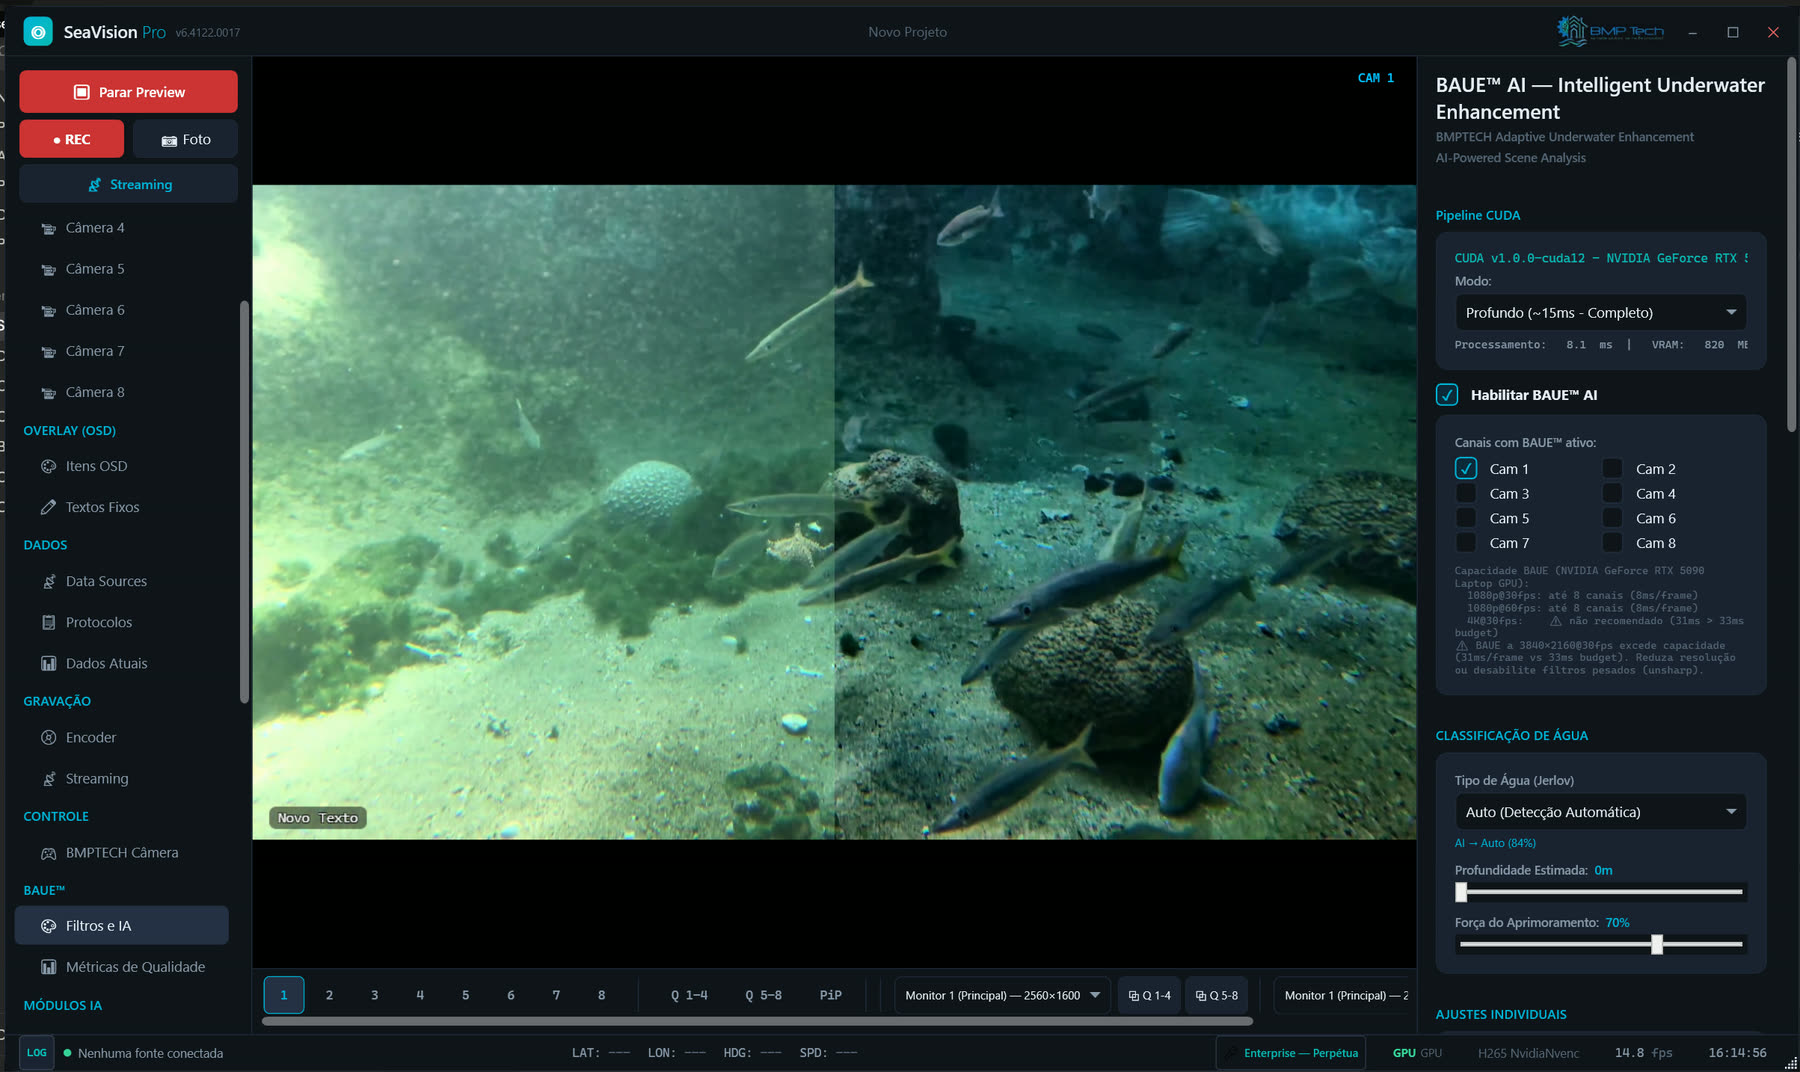Viewport: 1800px width, 1072px height.
Task: Enable BAUE on Cam 5
Action: pos(1466,518)
